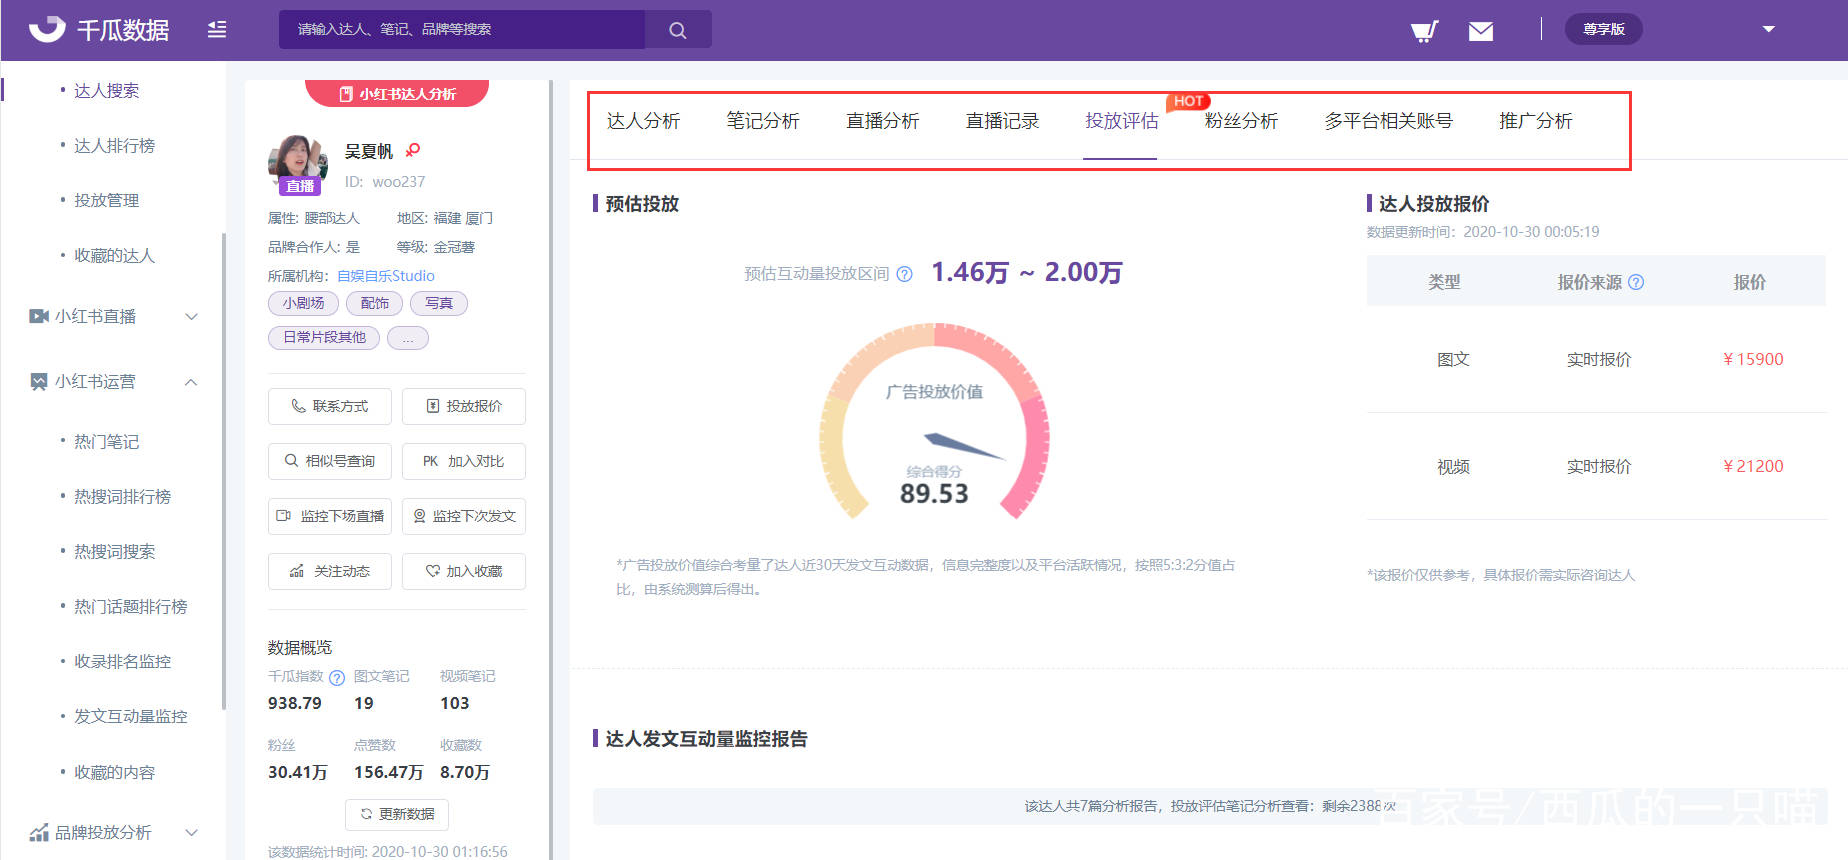
Task: Switch to the 直播分析 tab
Action: [x=883, y=121]
